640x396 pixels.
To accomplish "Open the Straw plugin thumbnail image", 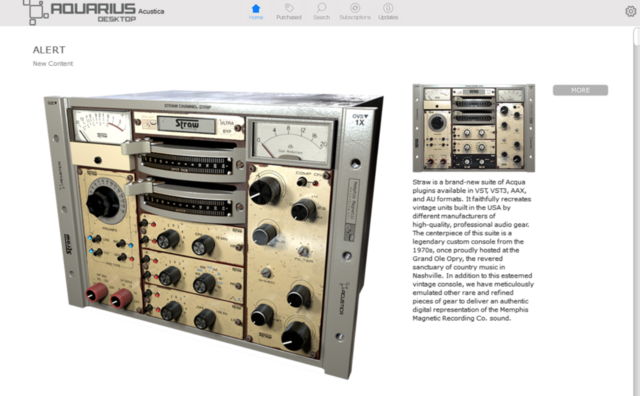I will [473, 128].
